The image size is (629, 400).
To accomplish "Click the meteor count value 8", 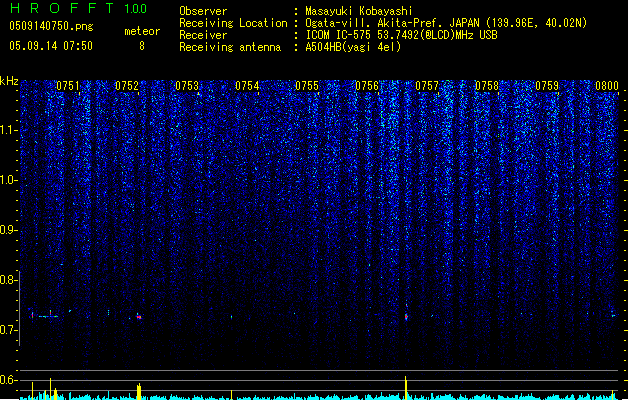I will pyautogui.click(x=142, y=46).
